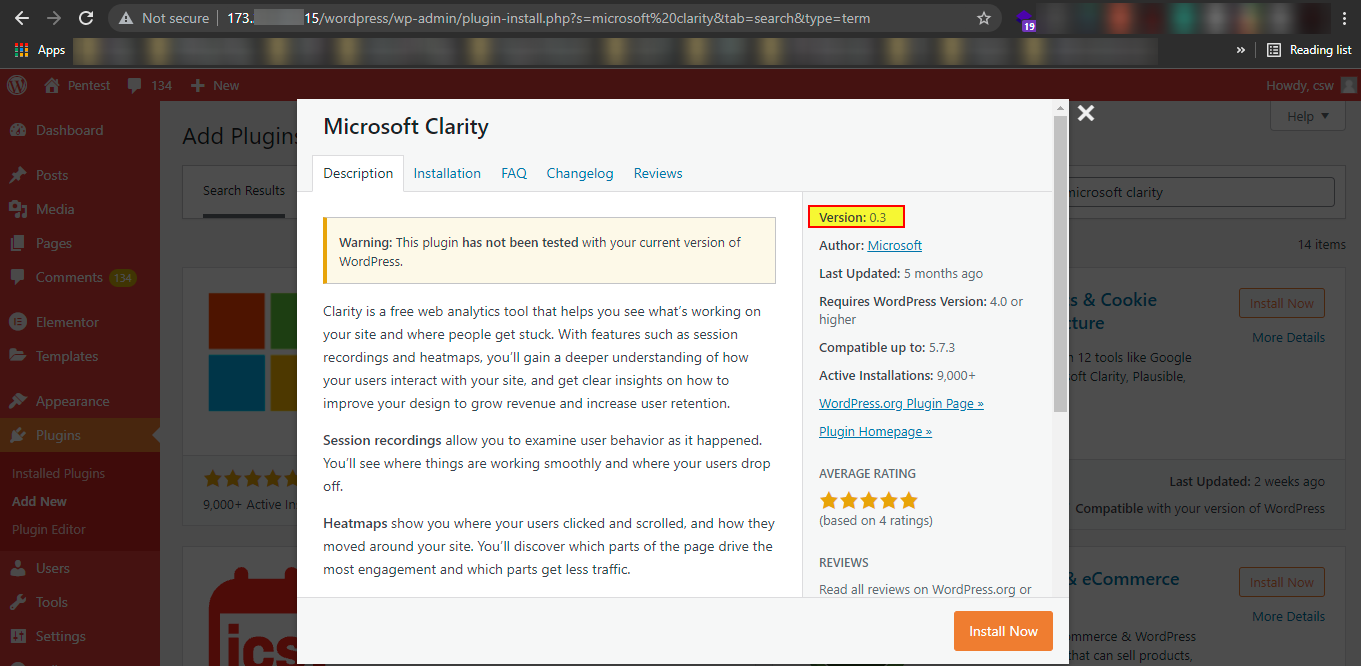Click the dialog vertical scrollbar
This screenshot has width=1361, height=666.
[1061, 263]
